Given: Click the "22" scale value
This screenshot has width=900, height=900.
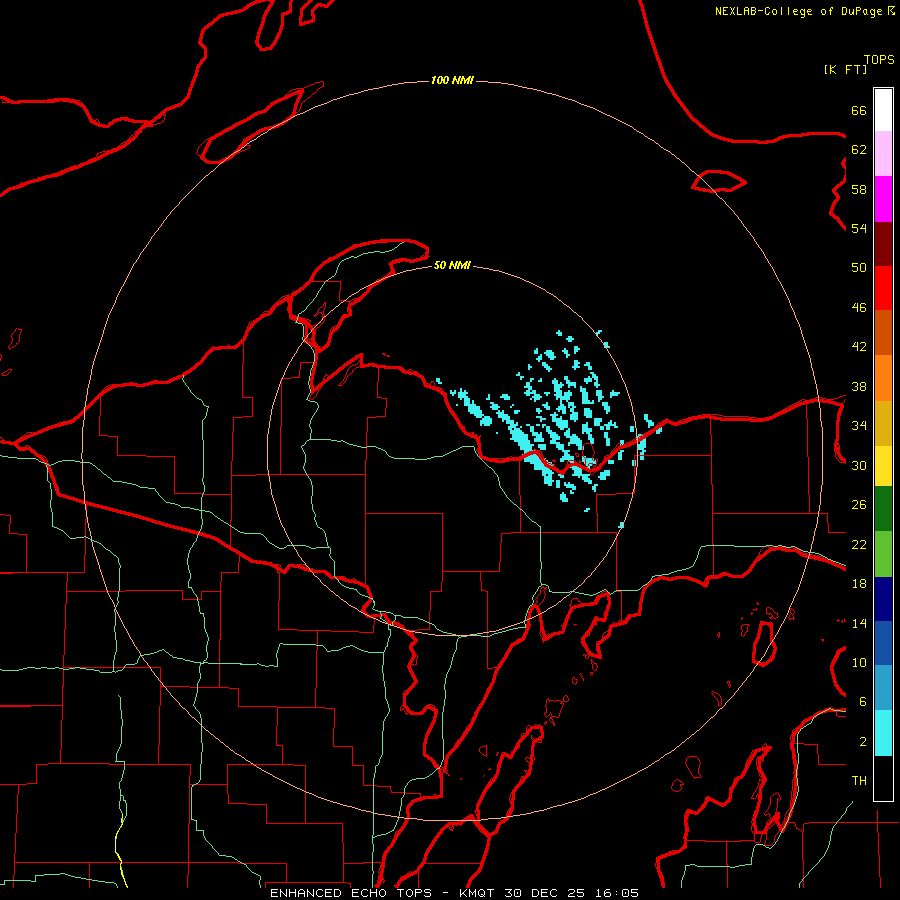Looking at the screenshot, I should click(859, 544).
